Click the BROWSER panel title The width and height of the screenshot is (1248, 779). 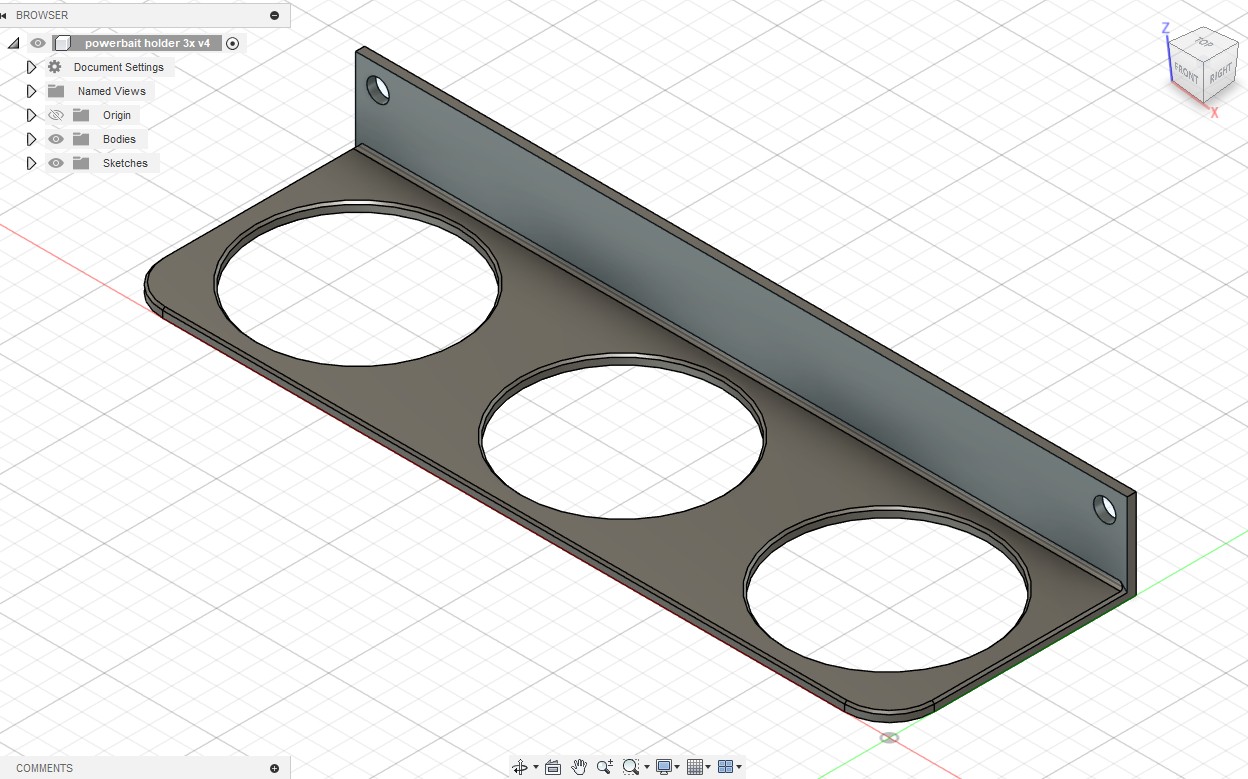42,15
